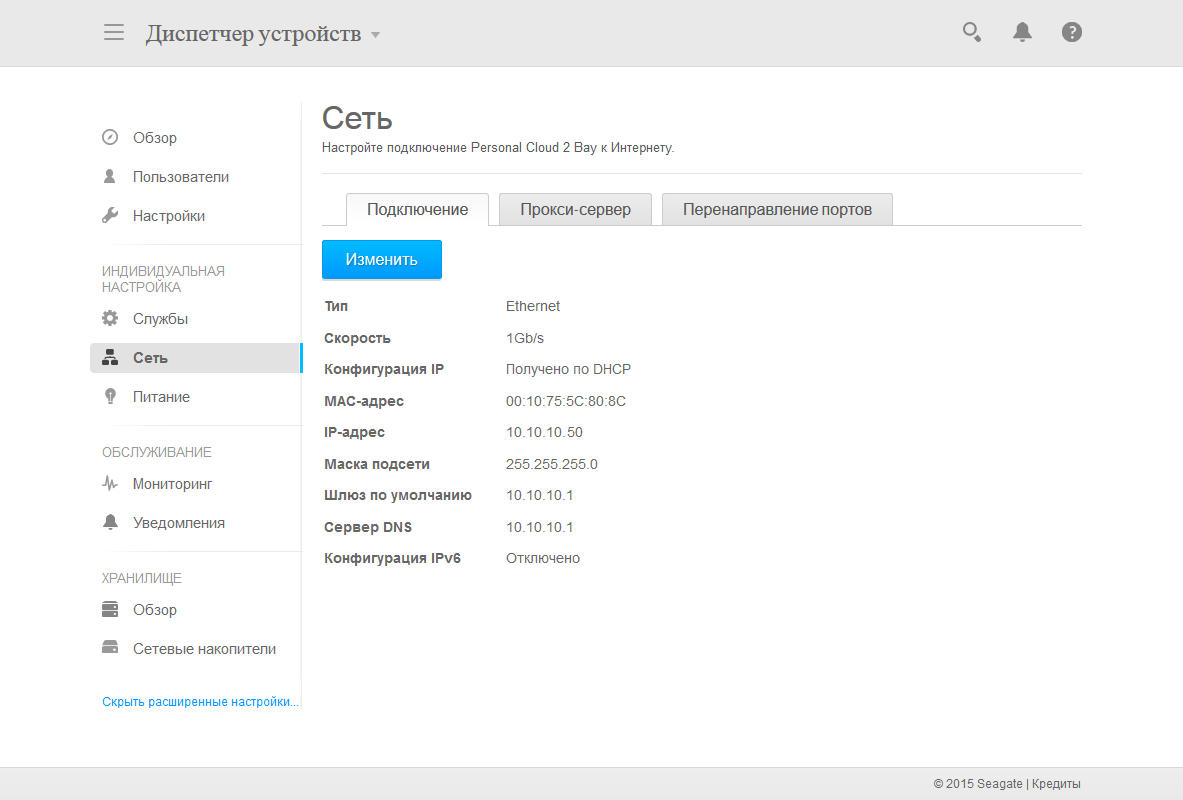The width and height of the screenshot is (1183, 800).
Task: Click the Ethernet type value
Action: (x=533, y=306)
